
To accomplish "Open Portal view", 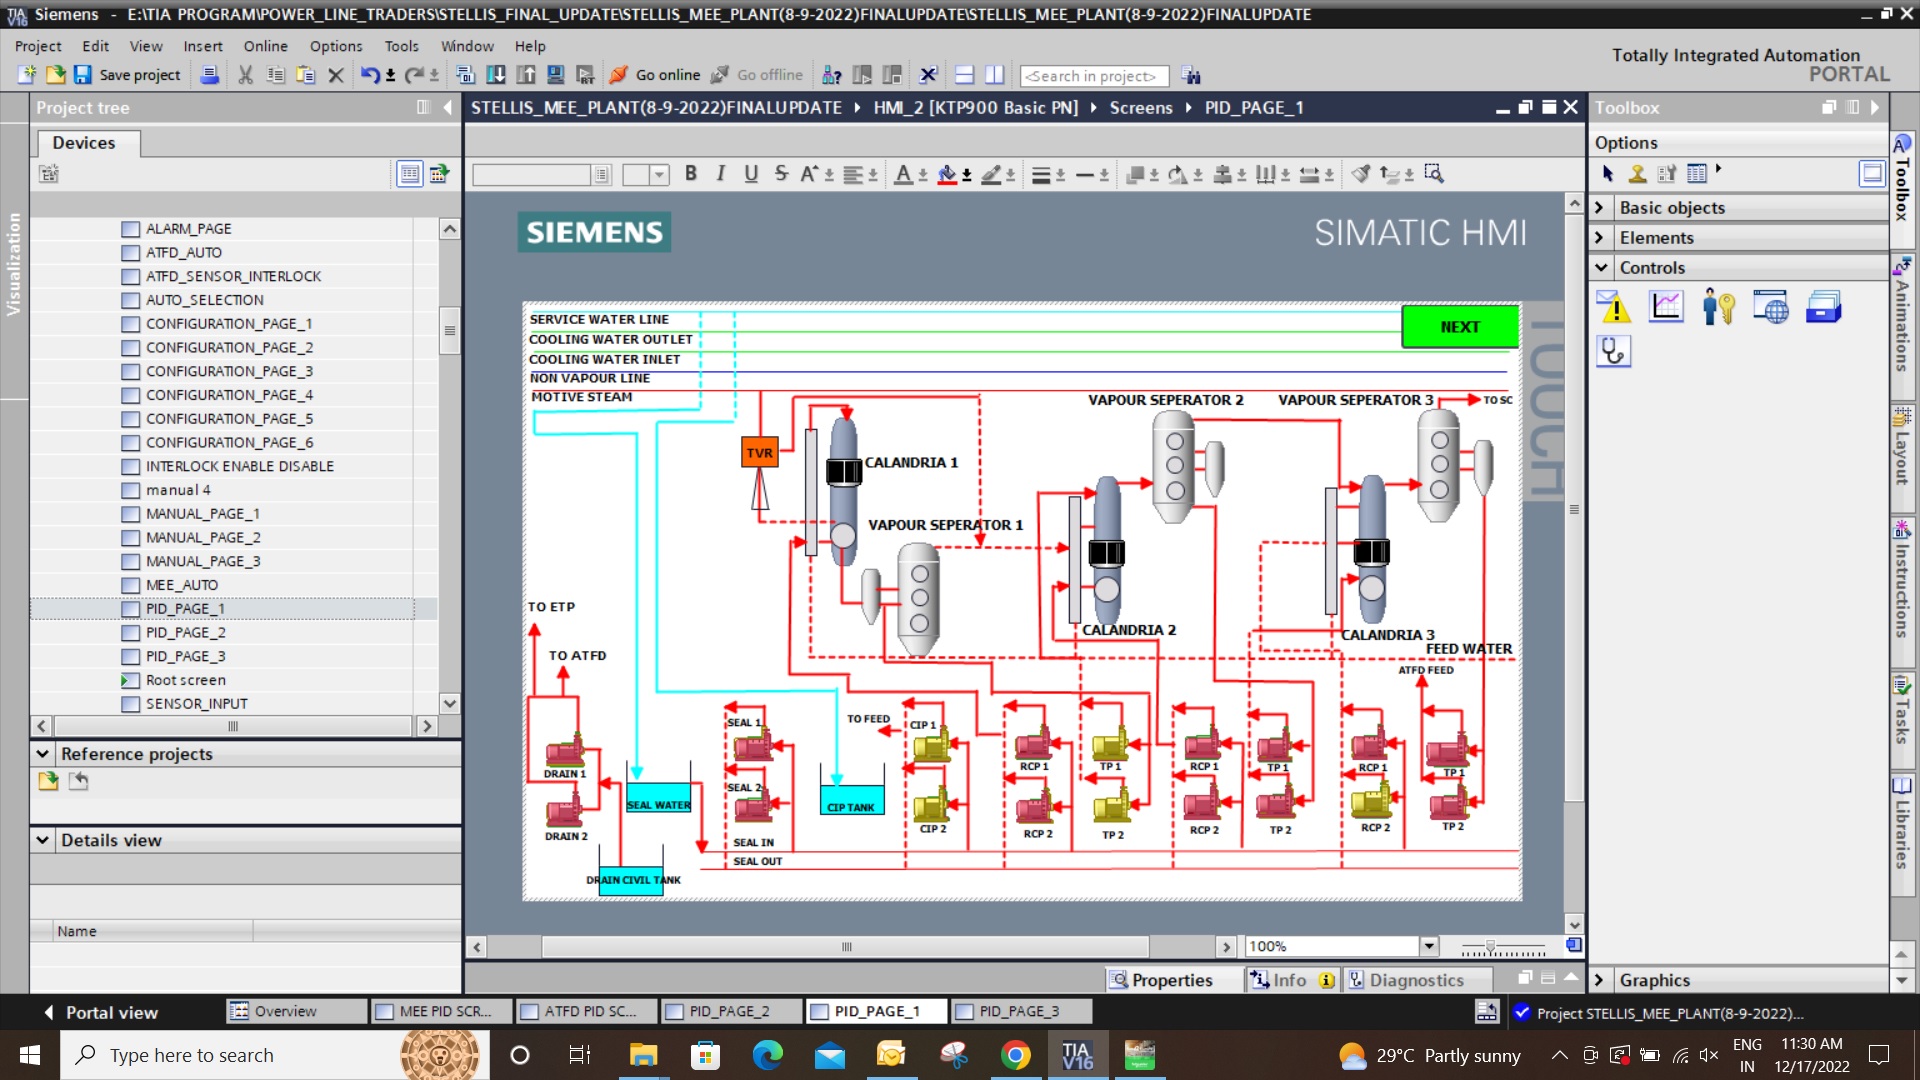I will [100, 1012].
